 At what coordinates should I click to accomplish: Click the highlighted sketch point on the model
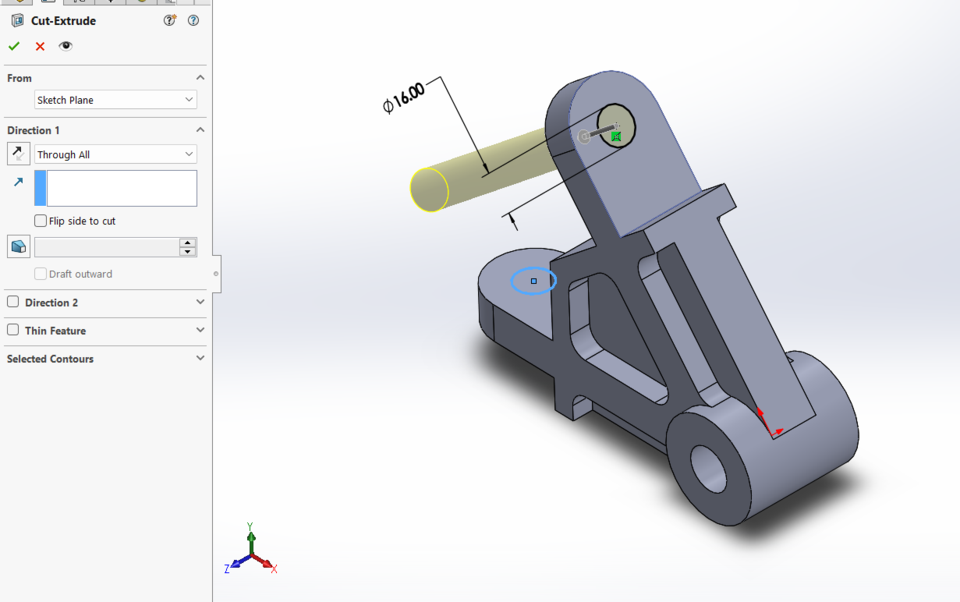[533, 281]
